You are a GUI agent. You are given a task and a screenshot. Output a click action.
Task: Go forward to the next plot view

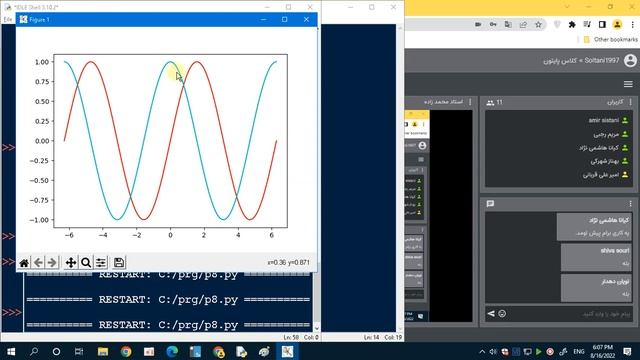(52, 262)
